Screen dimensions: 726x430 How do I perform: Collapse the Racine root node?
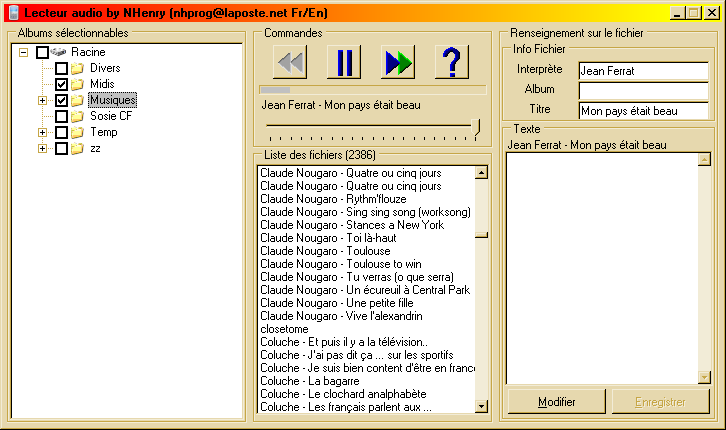23,52
